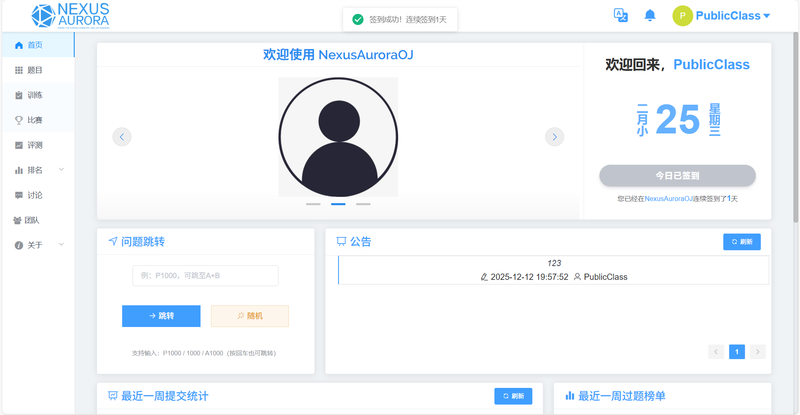The image size is (800, 415).
Task: Show next carousel slide
Action: pos(555,137)
